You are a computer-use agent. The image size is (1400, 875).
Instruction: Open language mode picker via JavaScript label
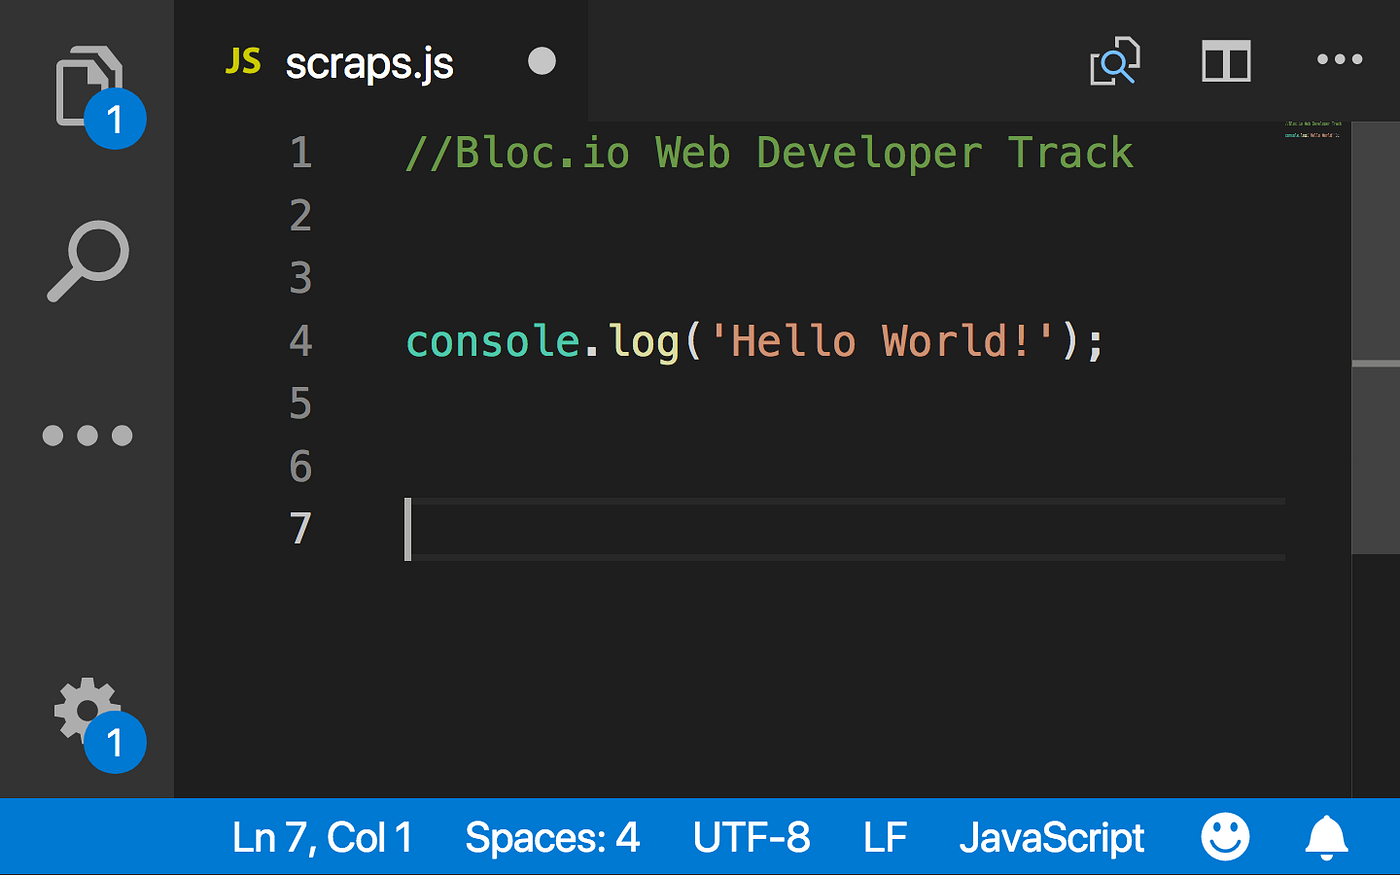[1052, 837]
